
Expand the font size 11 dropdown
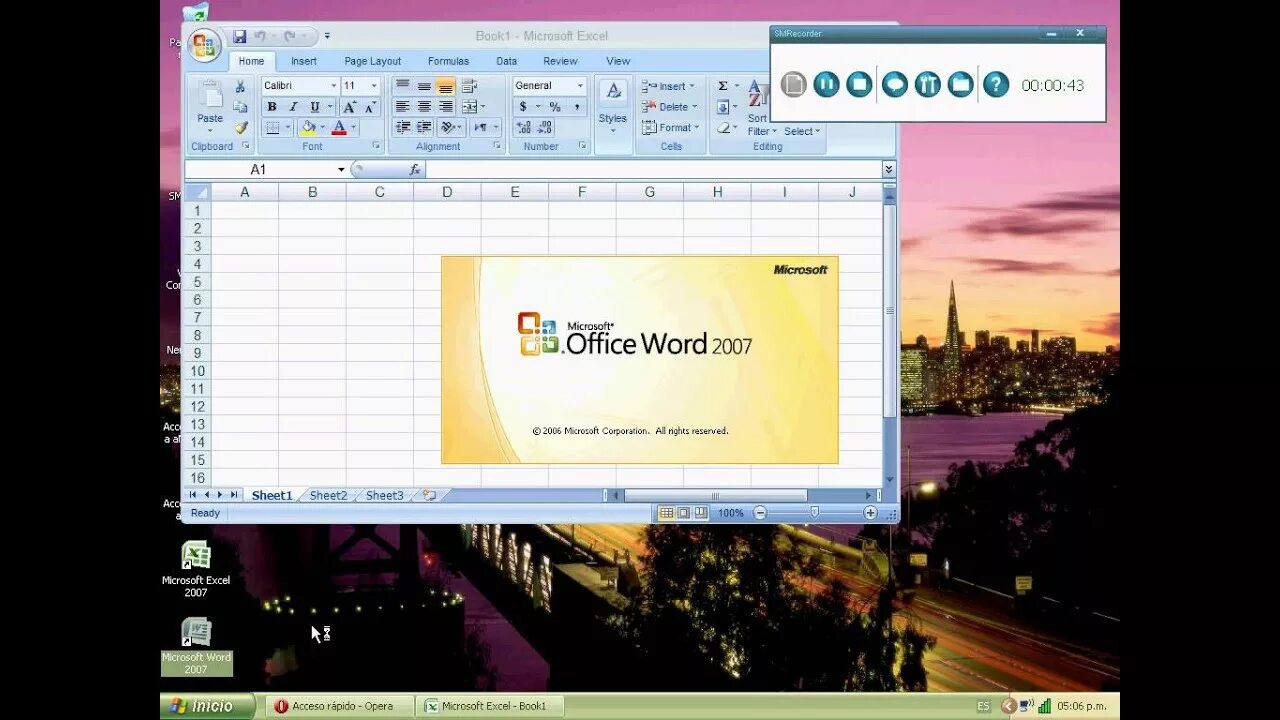point(374,86)
